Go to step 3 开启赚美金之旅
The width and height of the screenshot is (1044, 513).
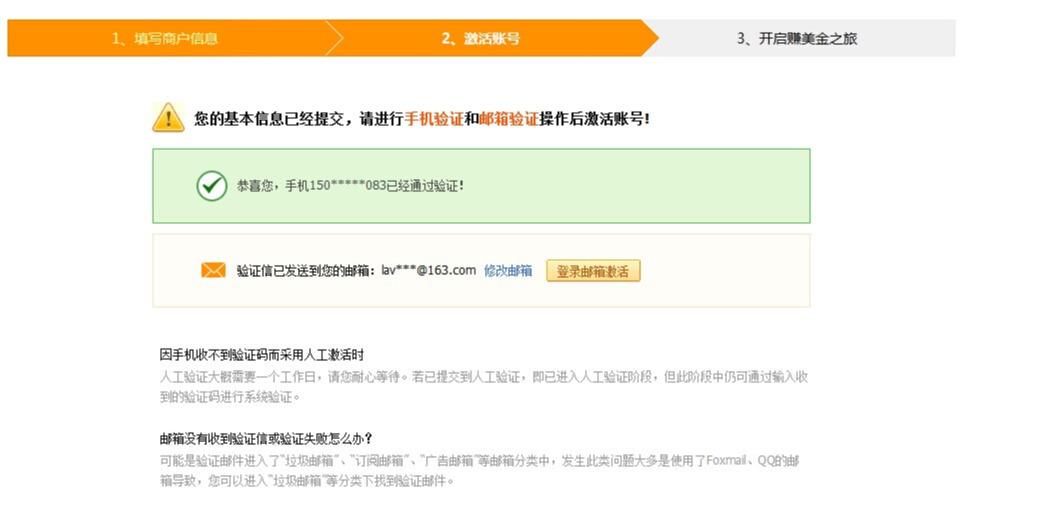[796, 38]
